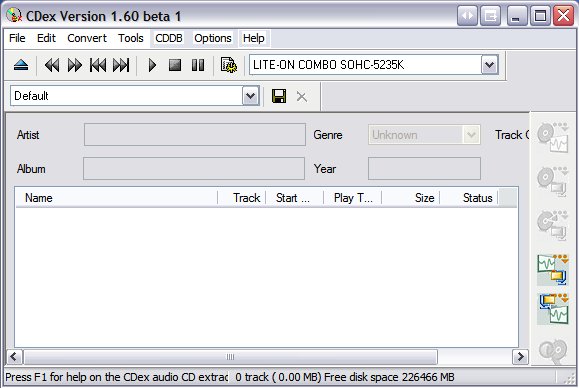Click the WAV to compressed file conversion icon
579x388 pixels.
click(552, 269)
